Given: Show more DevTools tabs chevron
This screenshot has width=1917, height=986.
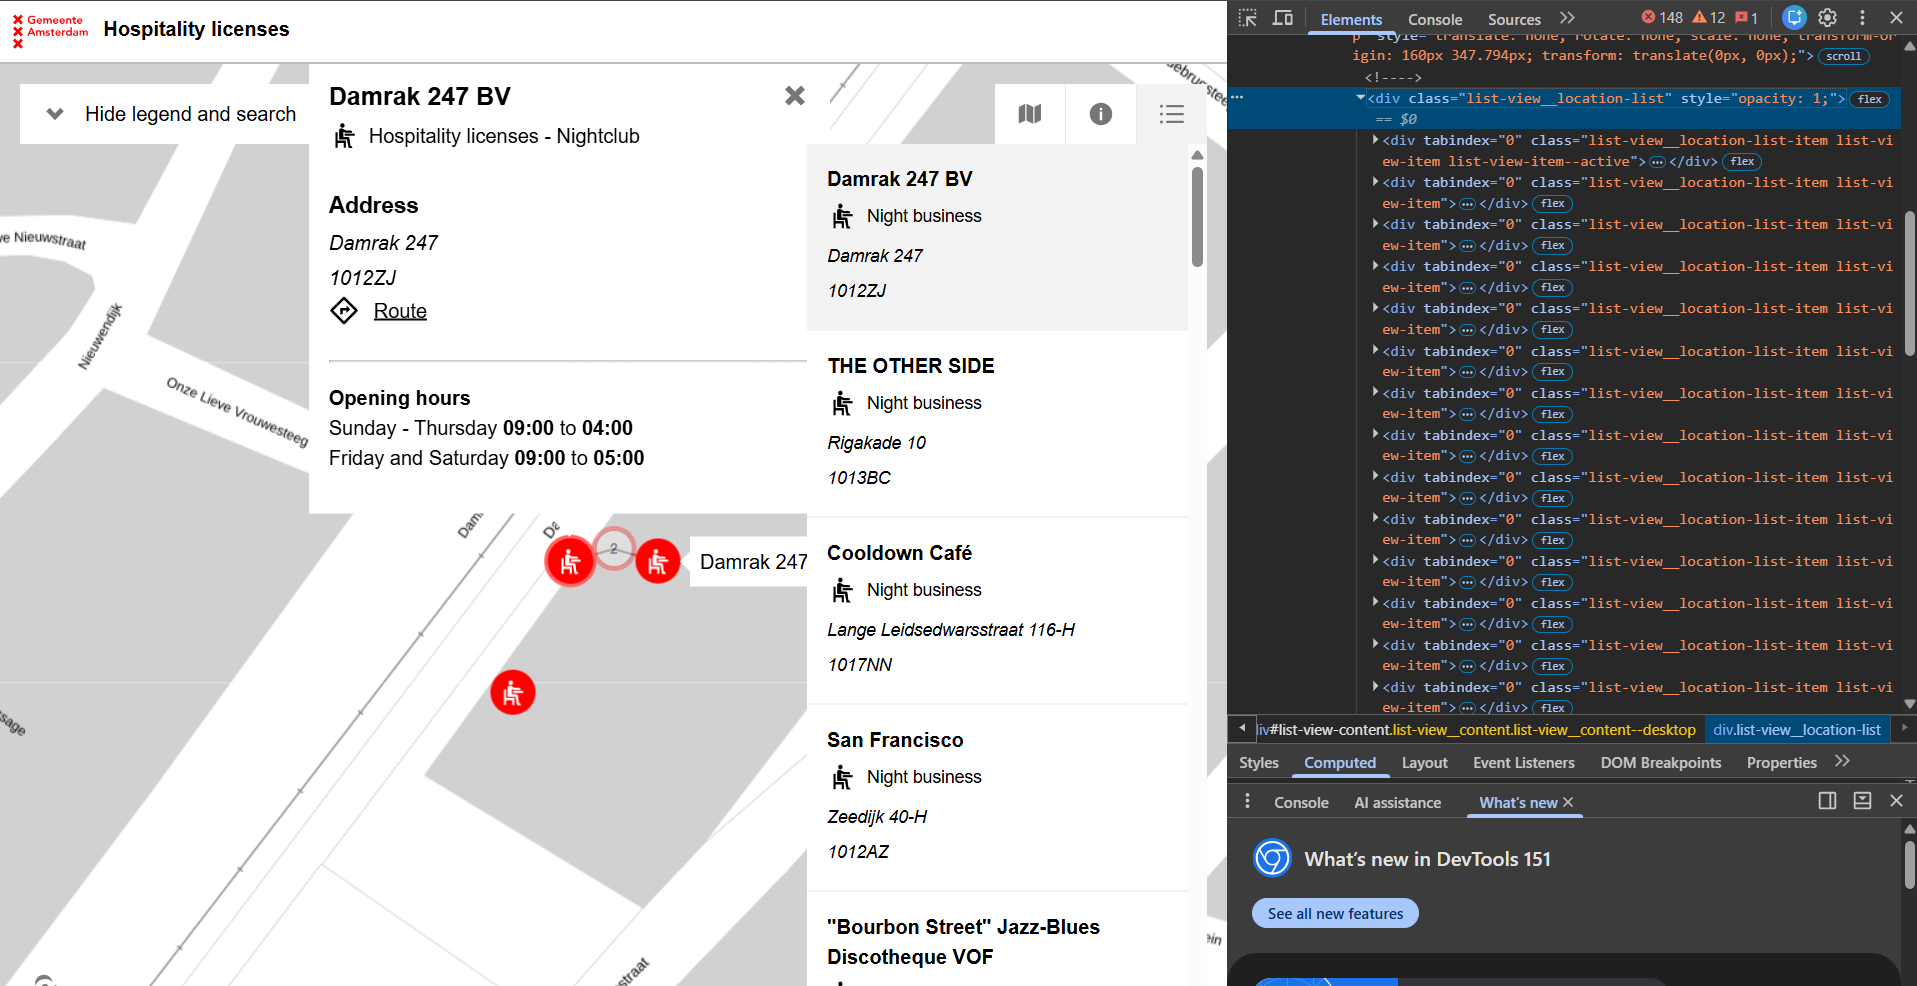Looking at the screenshot, I should [1568, 18].
